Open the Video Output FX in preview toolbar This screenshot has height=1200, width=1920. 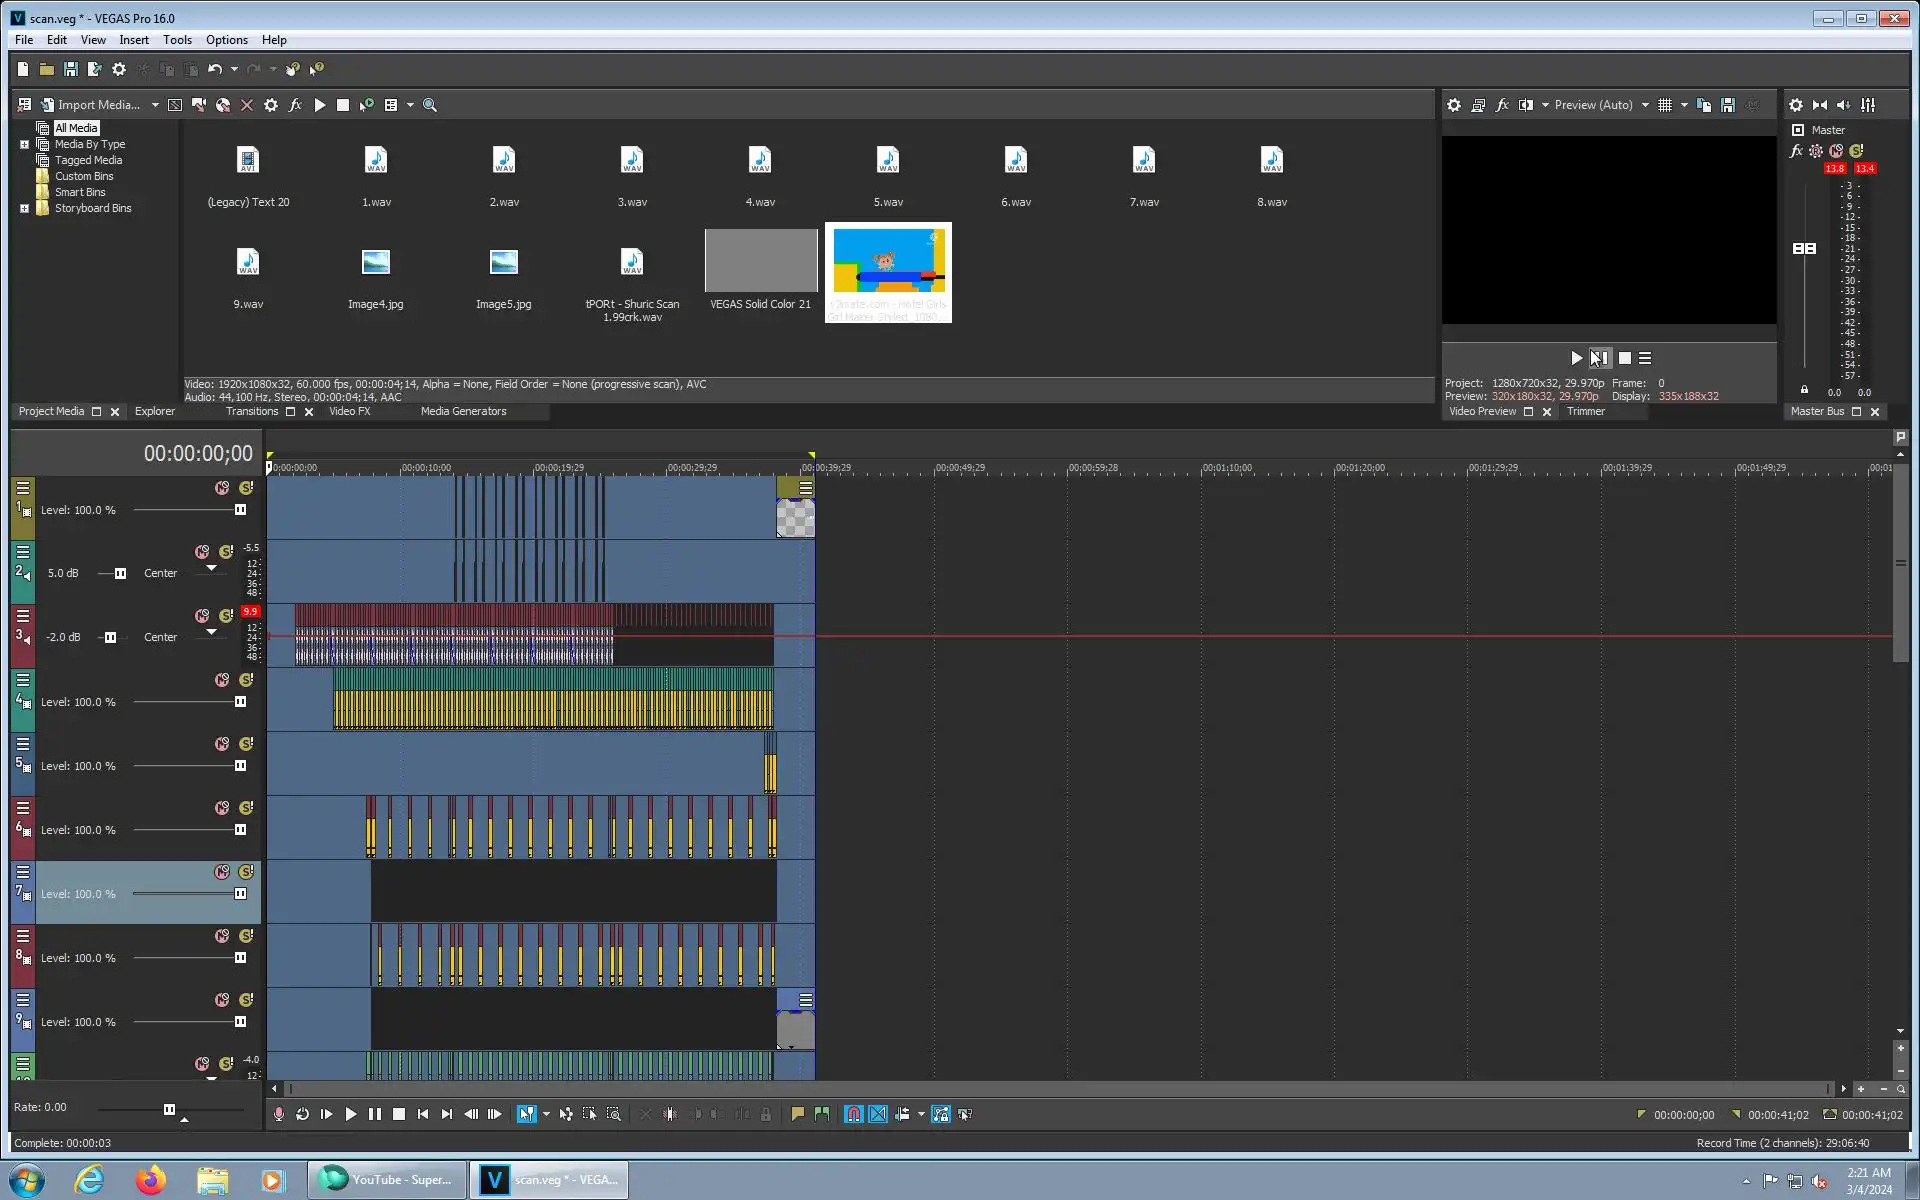(1502, 105)
